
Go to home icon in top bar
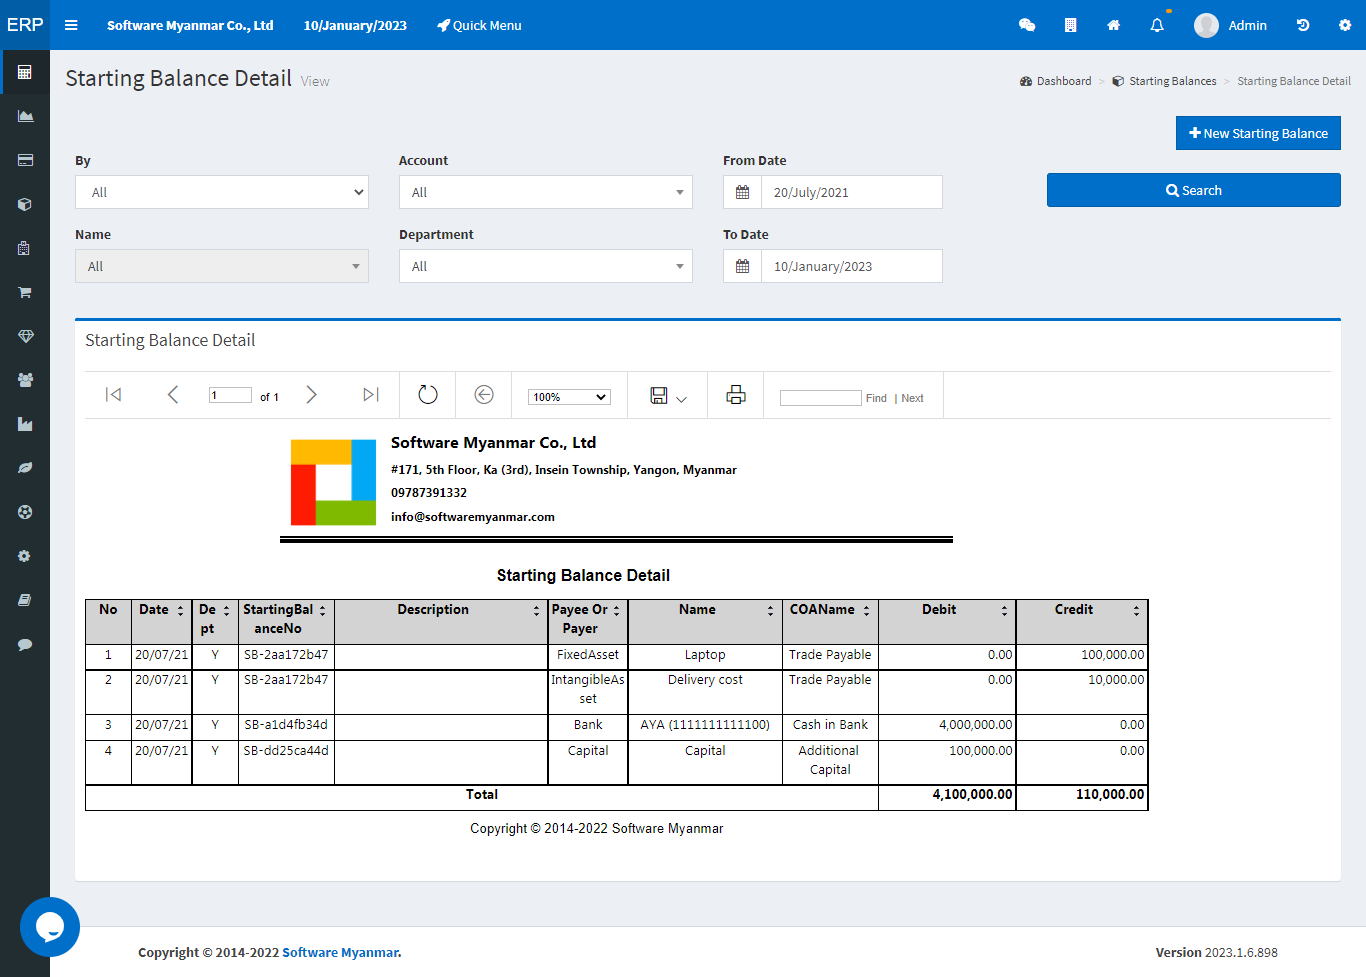(x=1113, y=25)
